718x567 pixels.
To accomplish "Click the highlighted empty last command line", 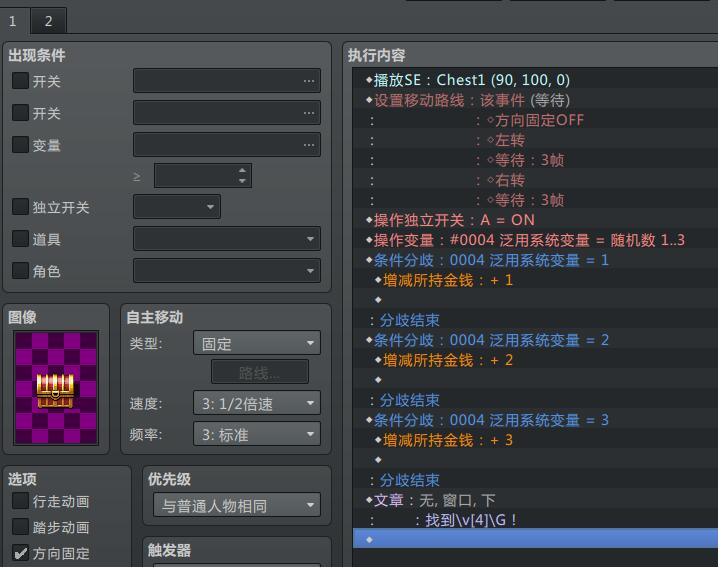I will [535, 540].
